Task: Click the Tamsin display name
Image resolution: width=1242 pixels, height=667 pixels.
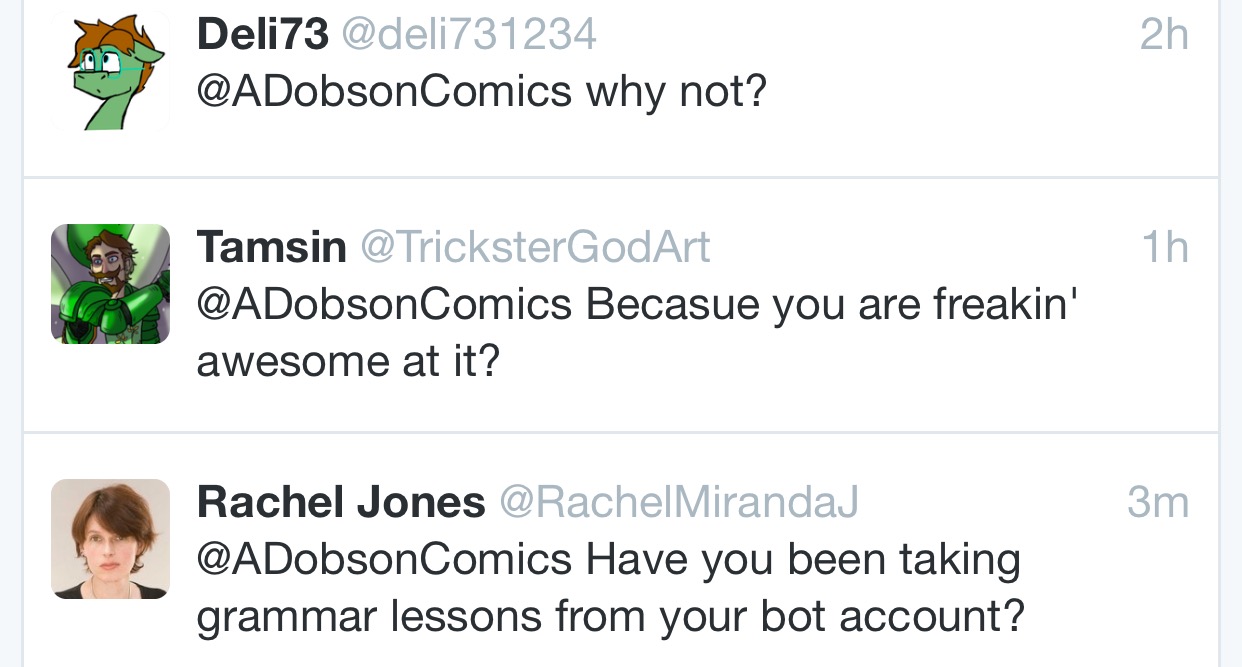Action: tap(271, 246)
